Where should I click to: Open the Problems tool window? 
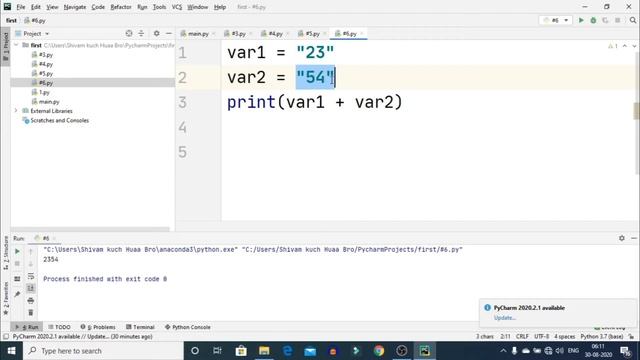point(98,327)
